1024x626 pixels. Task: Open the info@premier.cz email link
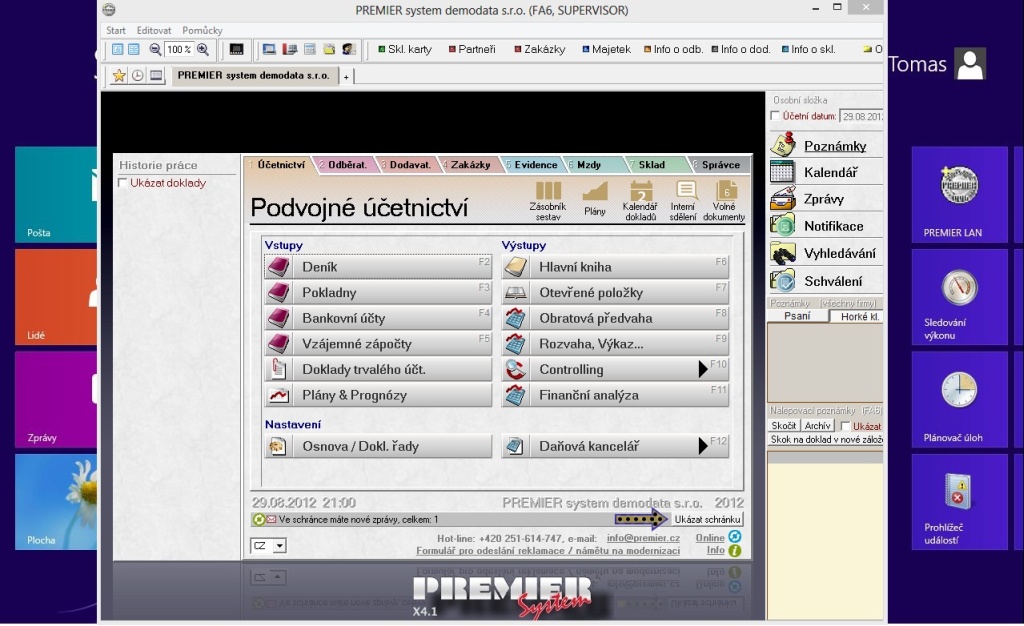(643, 538)
